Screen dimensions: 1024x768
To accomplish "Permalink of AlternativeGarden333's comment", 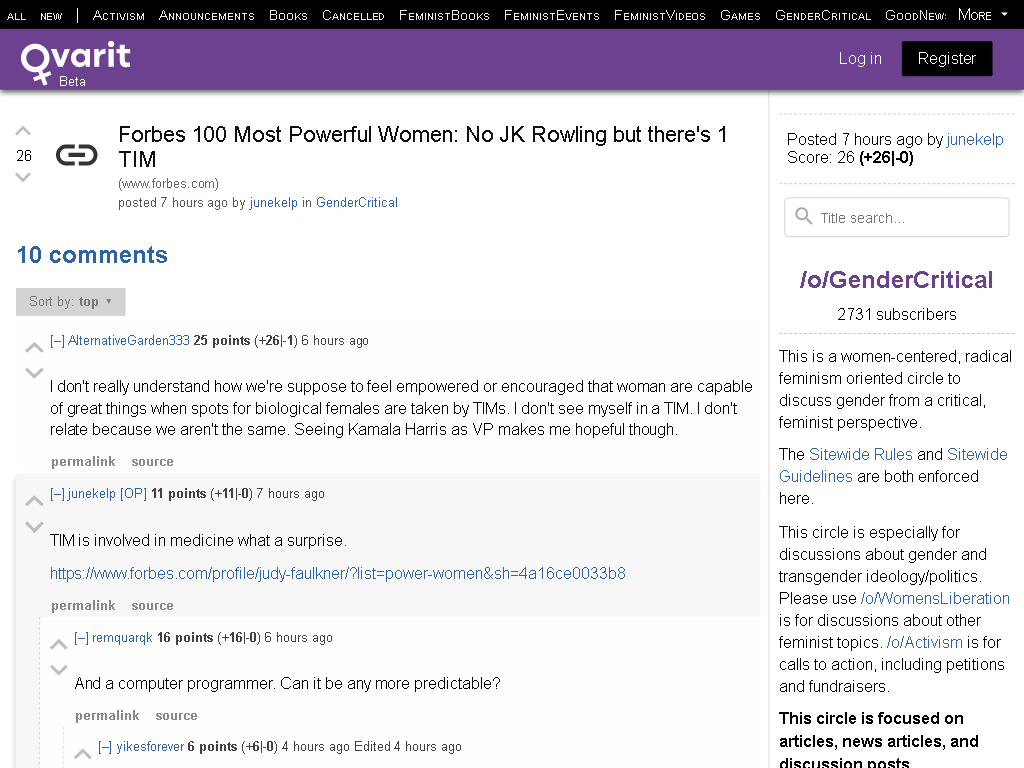I will click(83, 461).
